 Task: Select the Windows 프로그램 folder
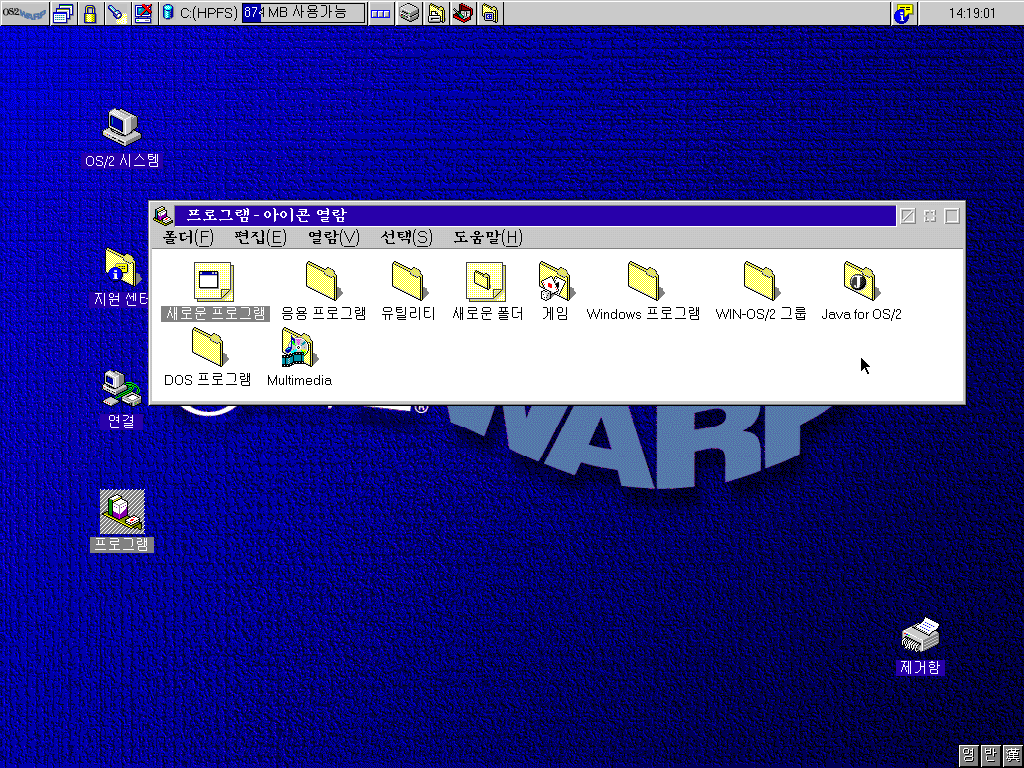(x=643, y=291)
